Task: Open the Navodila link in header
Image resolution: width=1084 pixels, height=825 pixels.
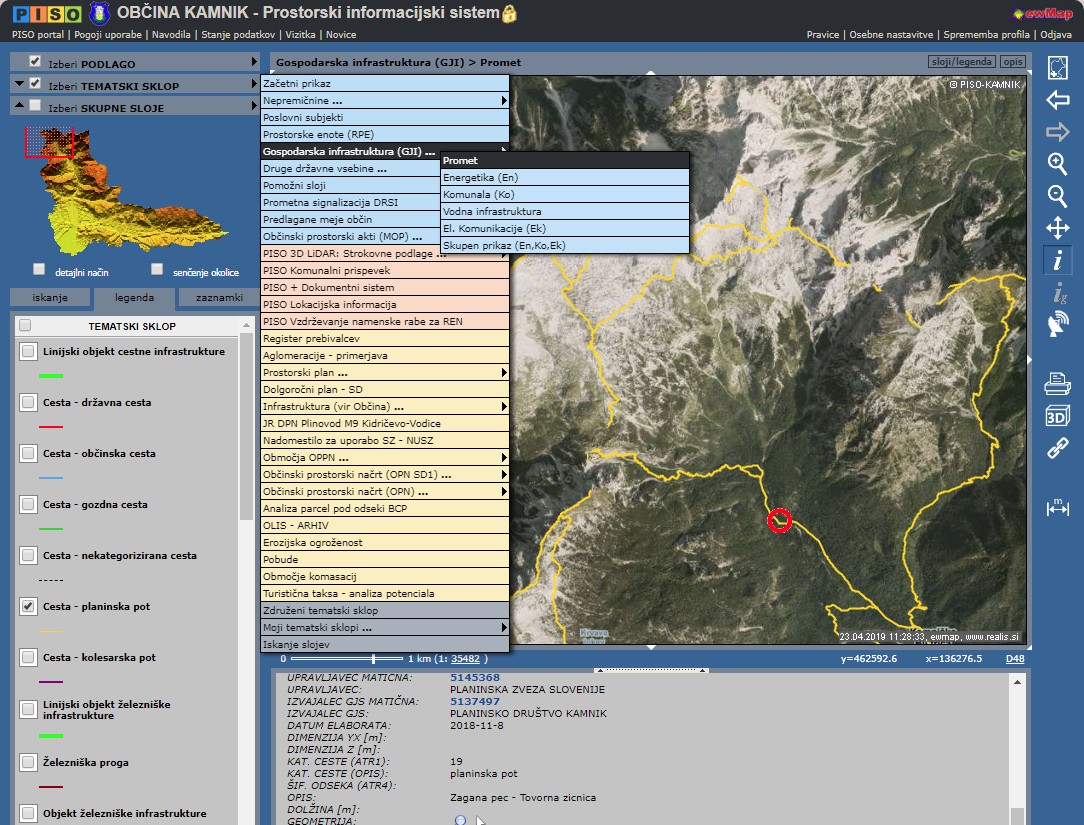Action: [x=171, y=35]
